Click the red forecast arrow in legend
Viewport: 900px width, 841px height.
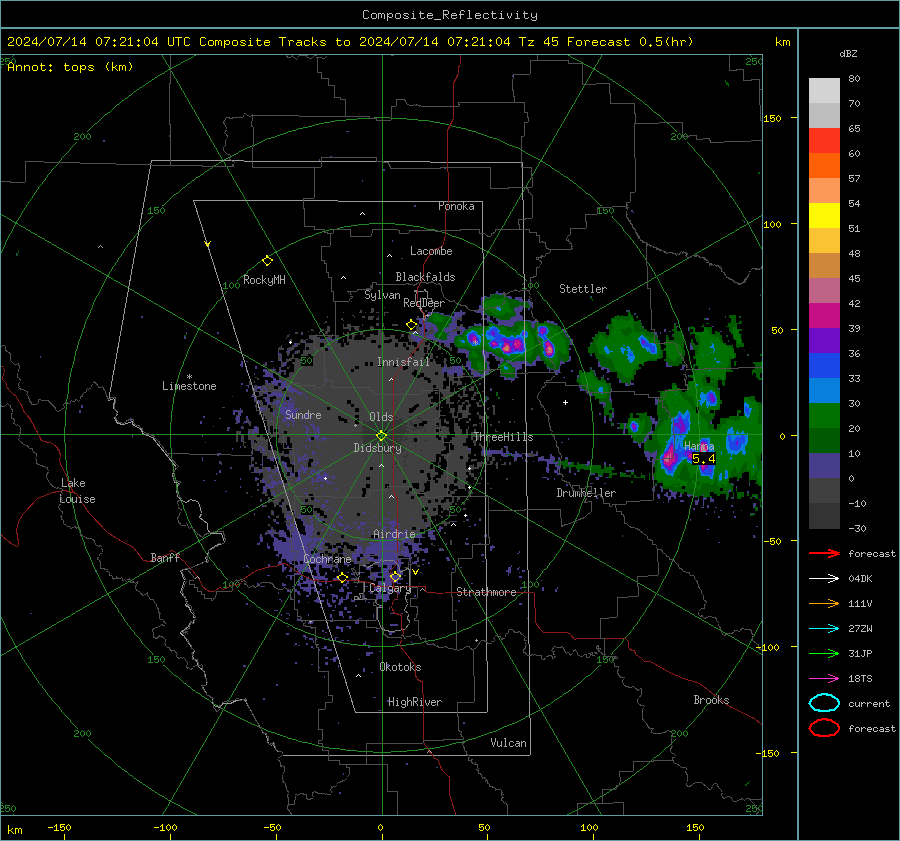point(824,553)
